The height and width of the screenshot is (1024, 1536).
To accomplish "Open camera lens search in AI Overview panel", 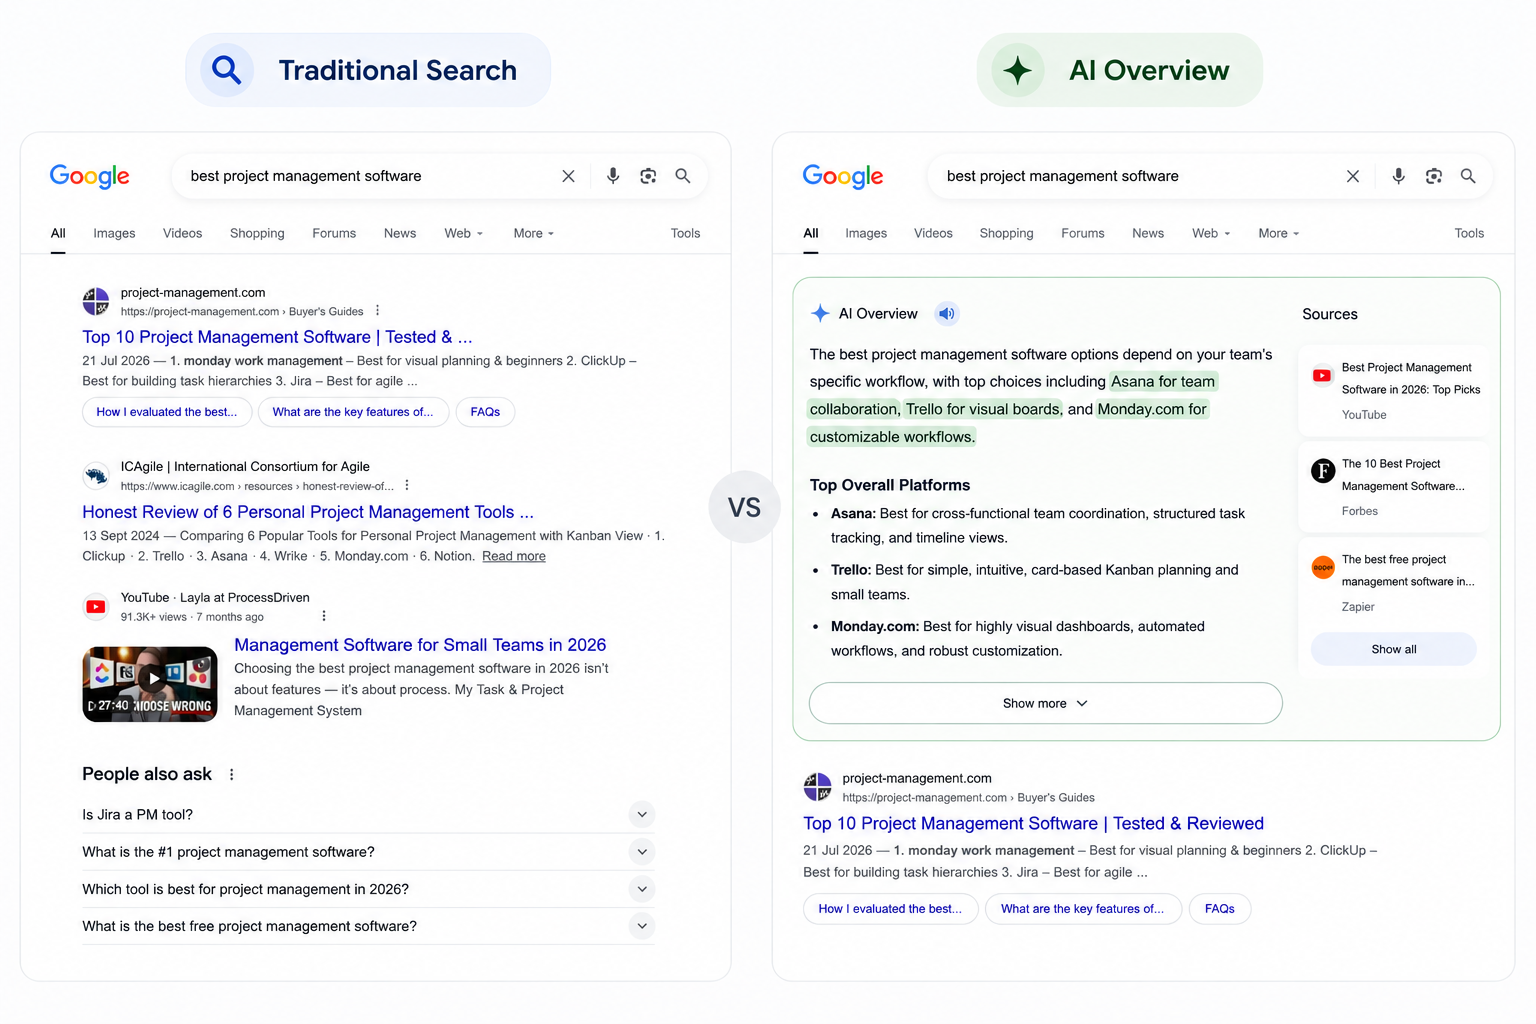I will tap(1434, 176).
